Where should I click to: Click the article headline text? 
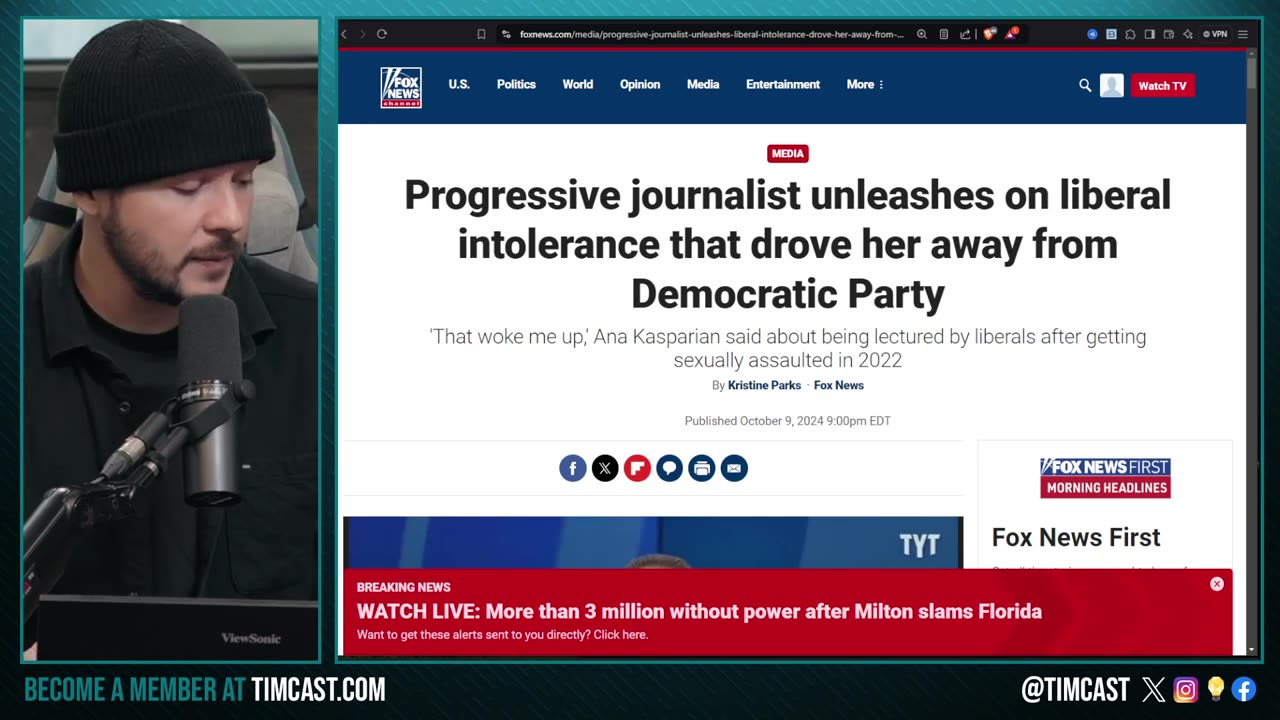coord(788,245)
